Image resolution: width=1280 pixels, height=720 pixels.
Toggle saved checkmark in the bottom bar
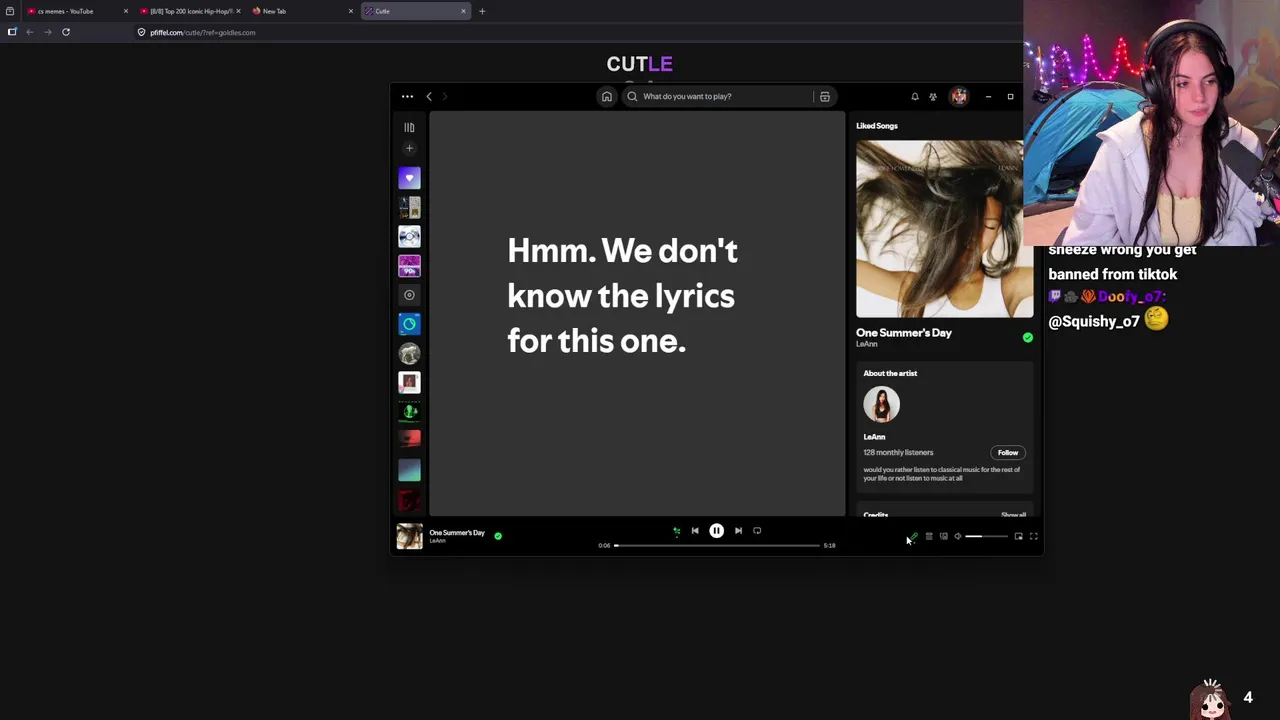(x=498, y=536)
